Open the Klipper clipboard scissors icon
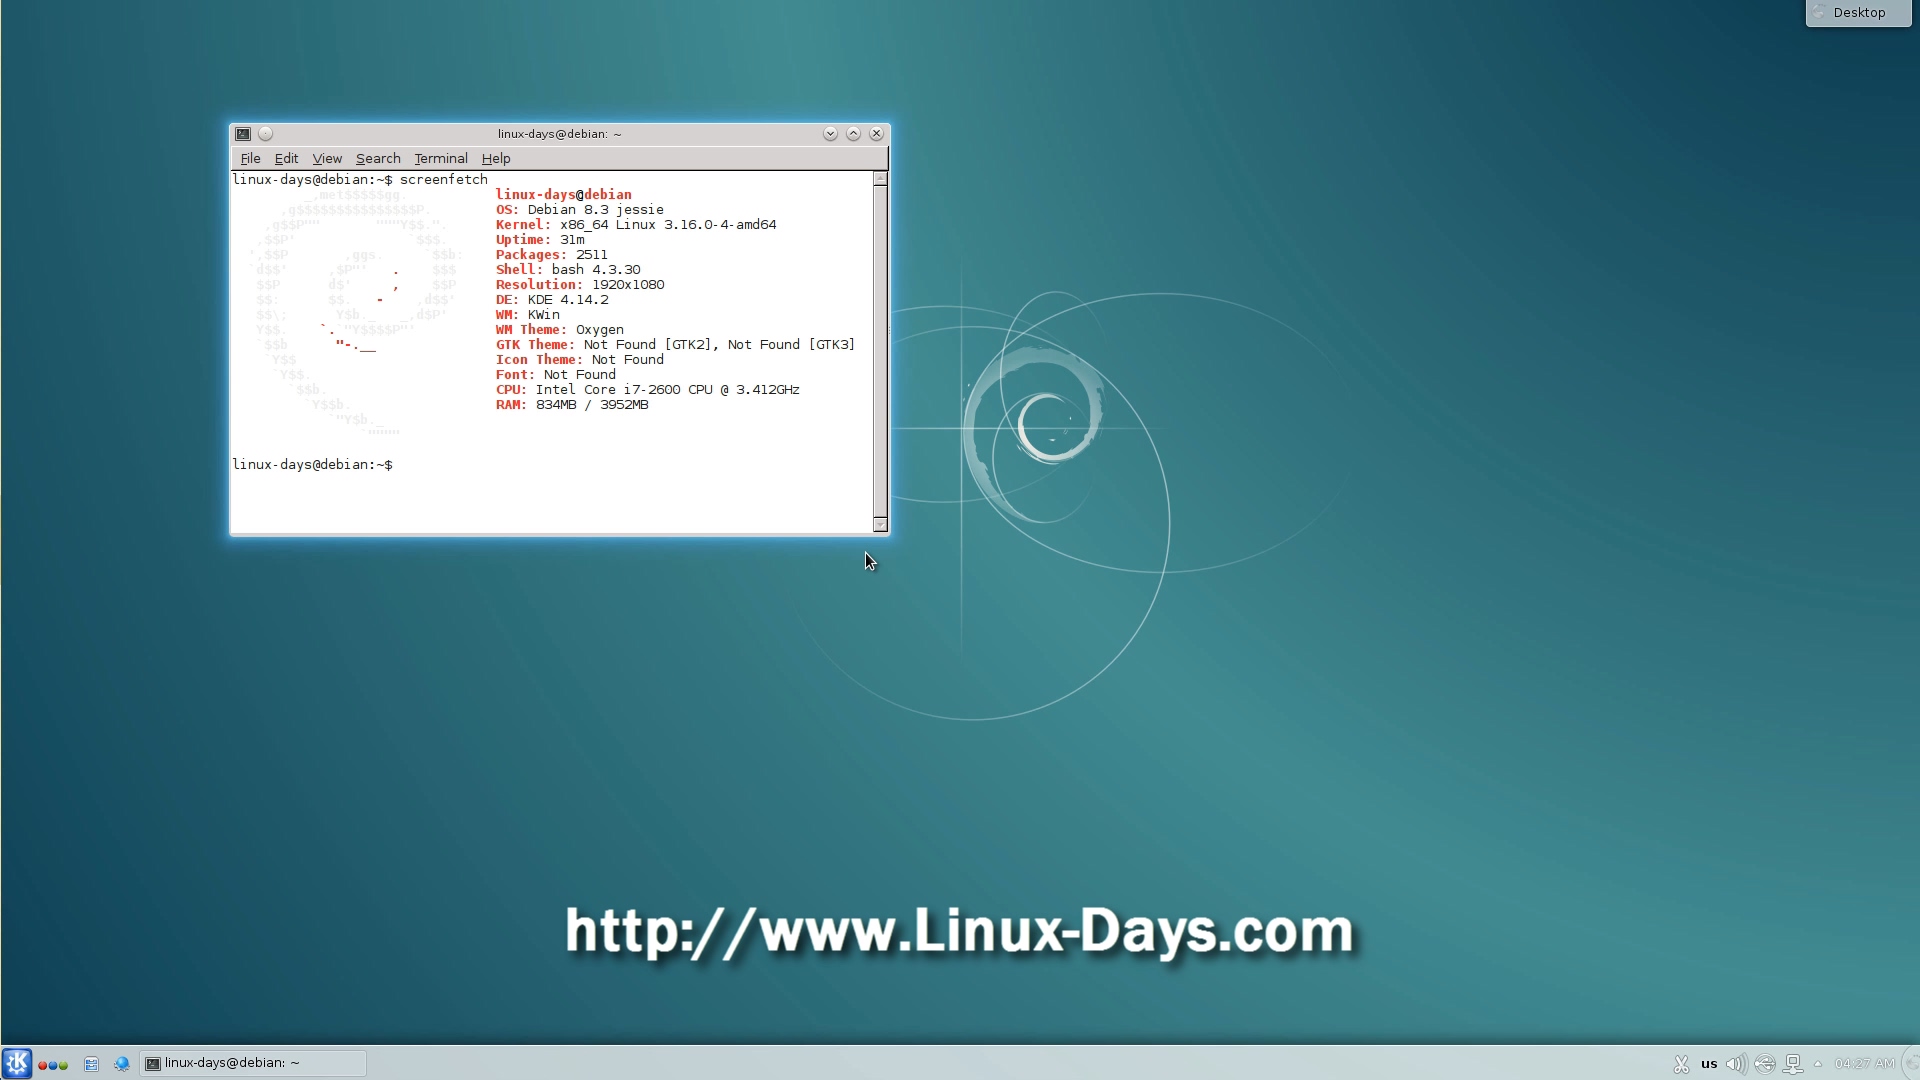The width and height of the screenshot is (1920, 1080). 1681,1064
